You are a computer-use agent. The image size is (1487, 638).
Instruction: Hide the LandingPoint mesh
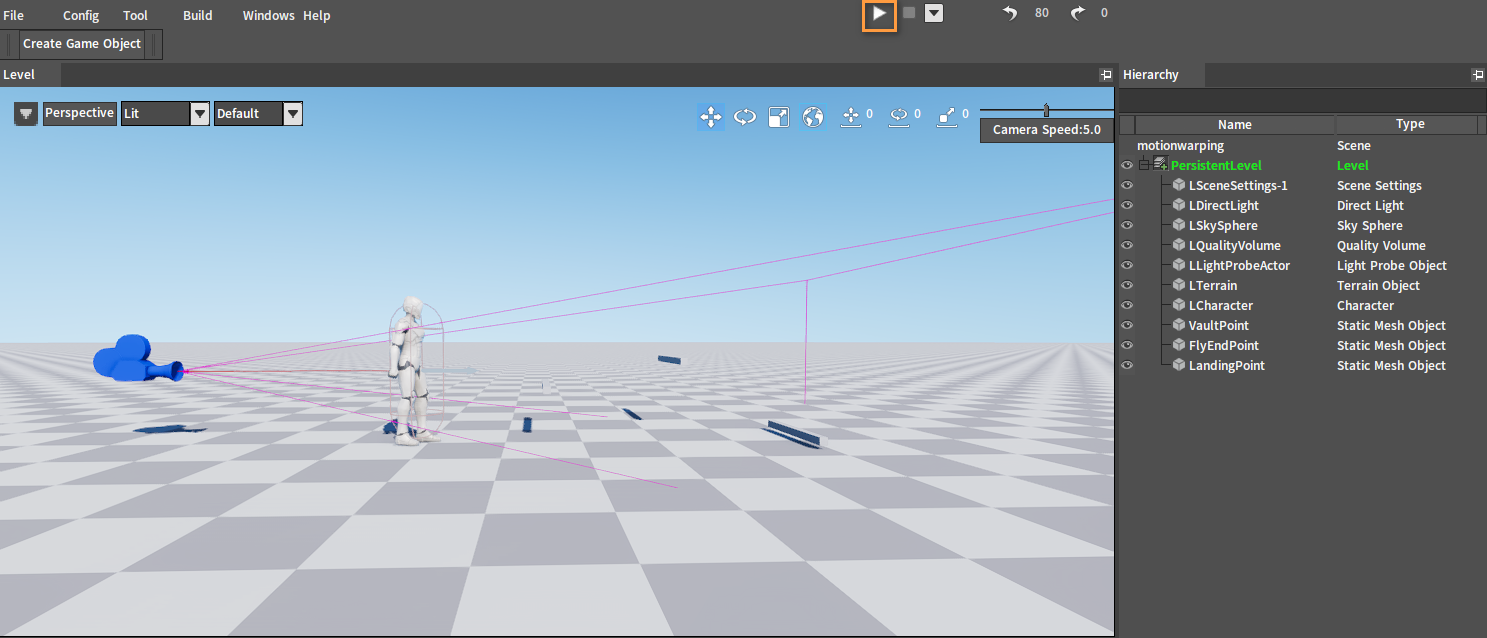point(1127,365)
